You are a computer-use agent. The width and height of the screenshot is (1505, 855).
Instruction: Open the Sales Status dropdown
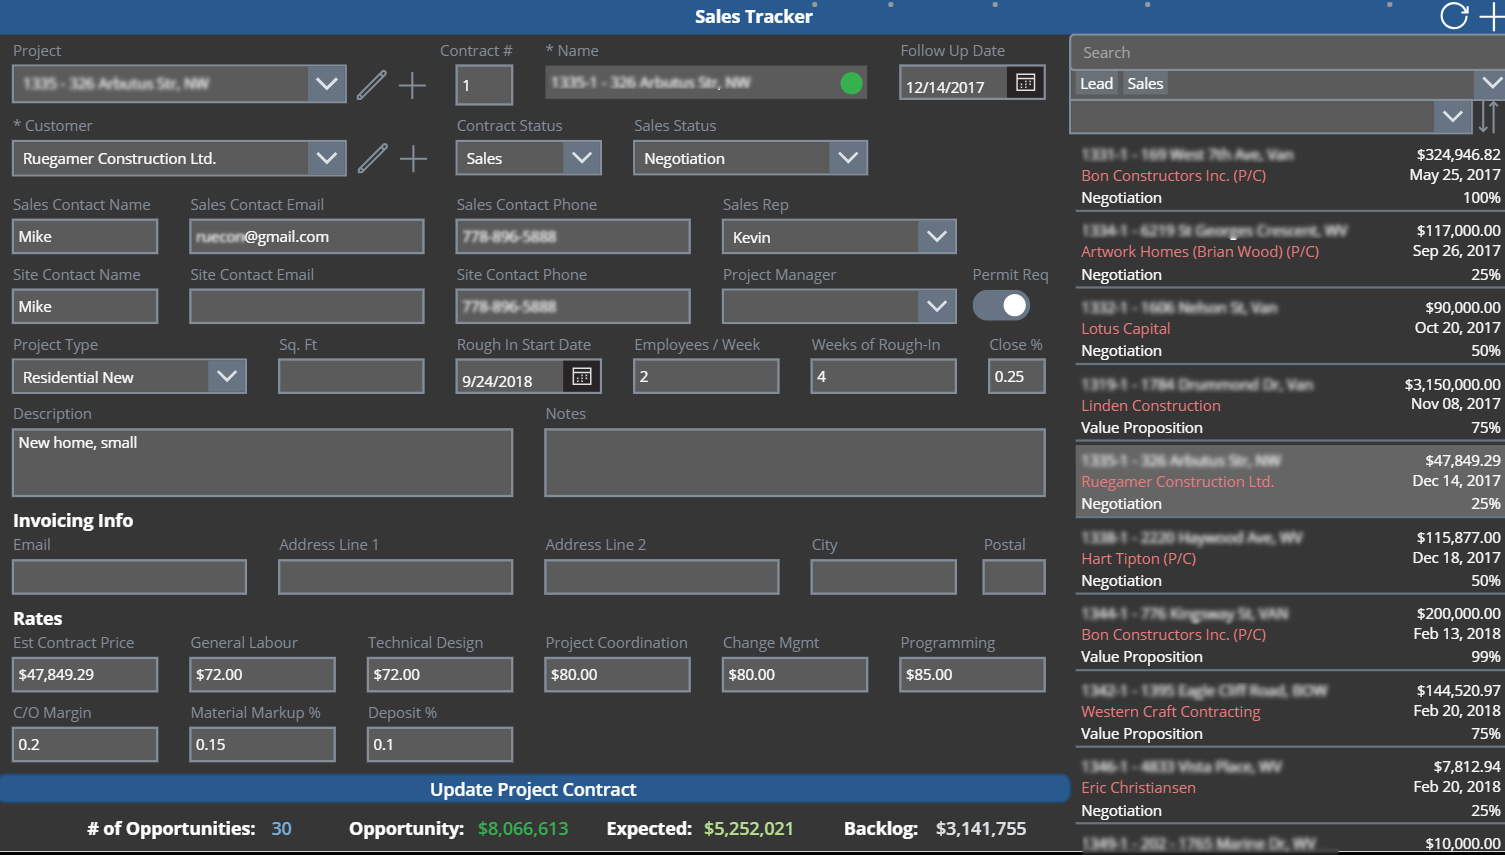point(848,158)
